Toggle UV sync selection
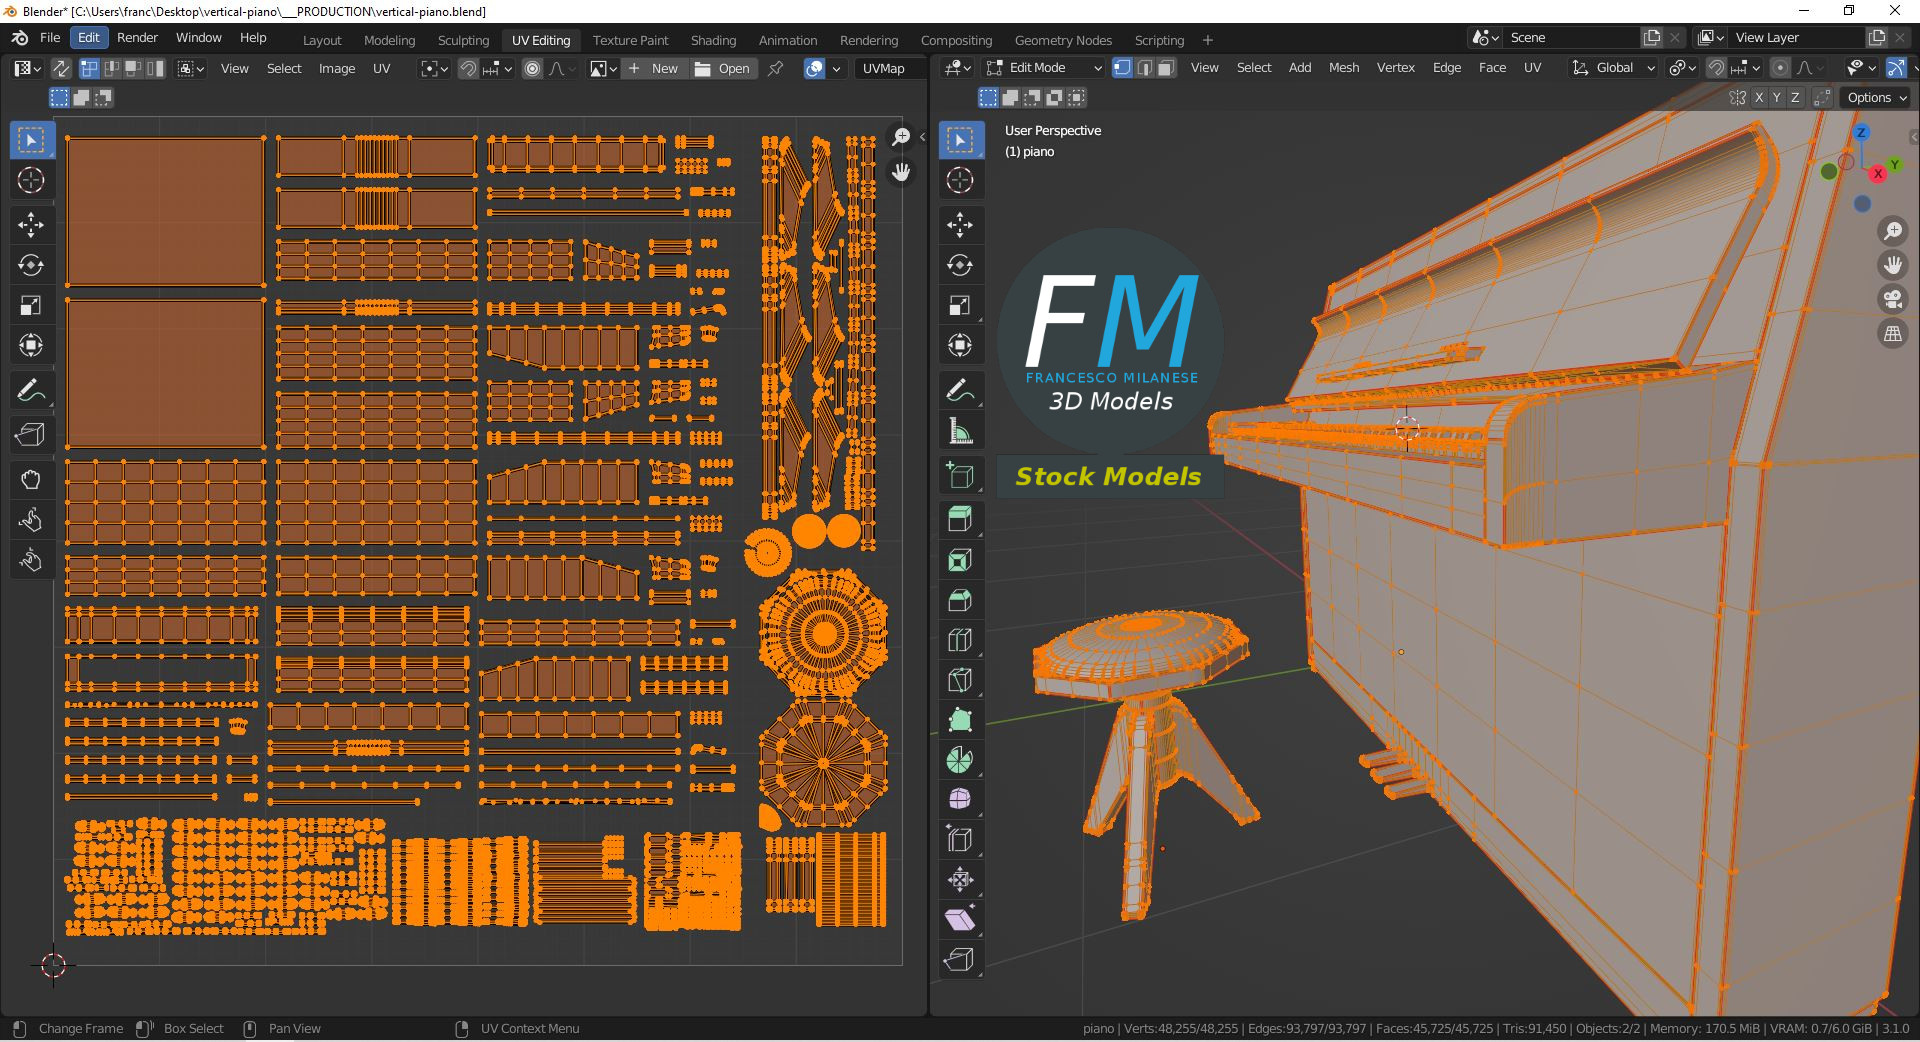Screen dimensions: 1920x1042 pos(61,68)
